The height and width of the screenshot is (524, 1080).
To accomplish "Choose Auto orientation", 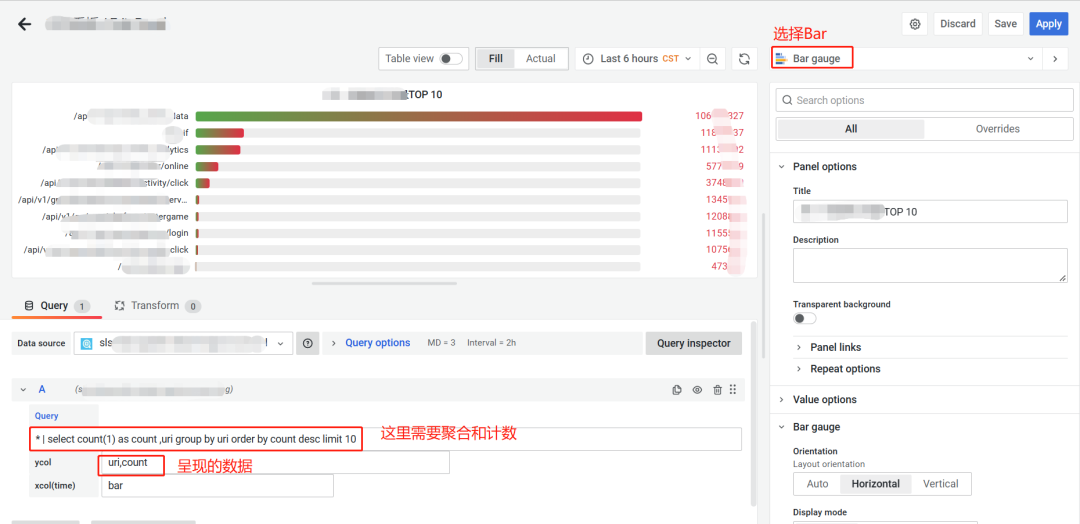I will coord(817,483).
